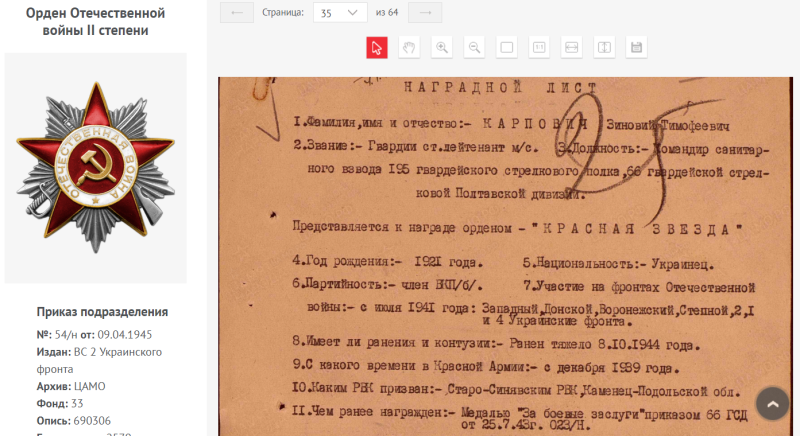Activate the hand pan tool

pos(409,47)
